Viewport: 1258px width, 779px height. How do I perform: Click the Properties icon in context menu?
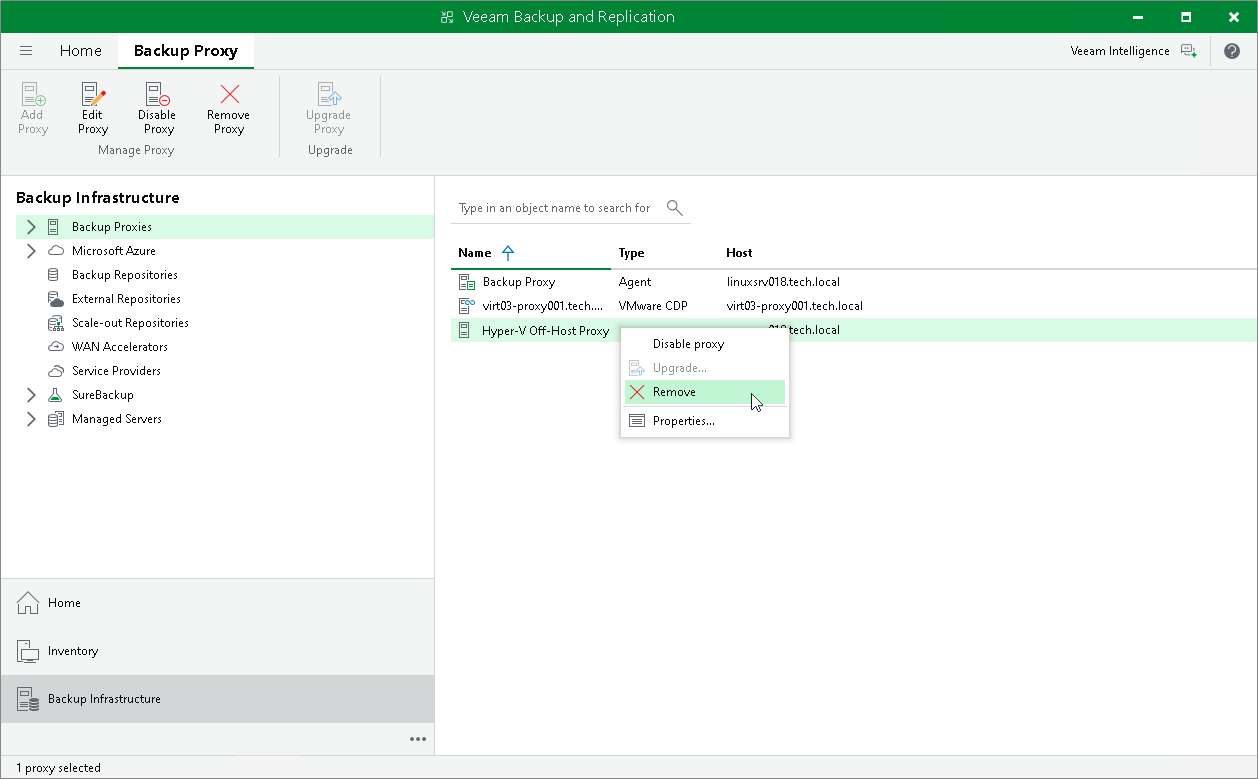click(x=637, y=421)
